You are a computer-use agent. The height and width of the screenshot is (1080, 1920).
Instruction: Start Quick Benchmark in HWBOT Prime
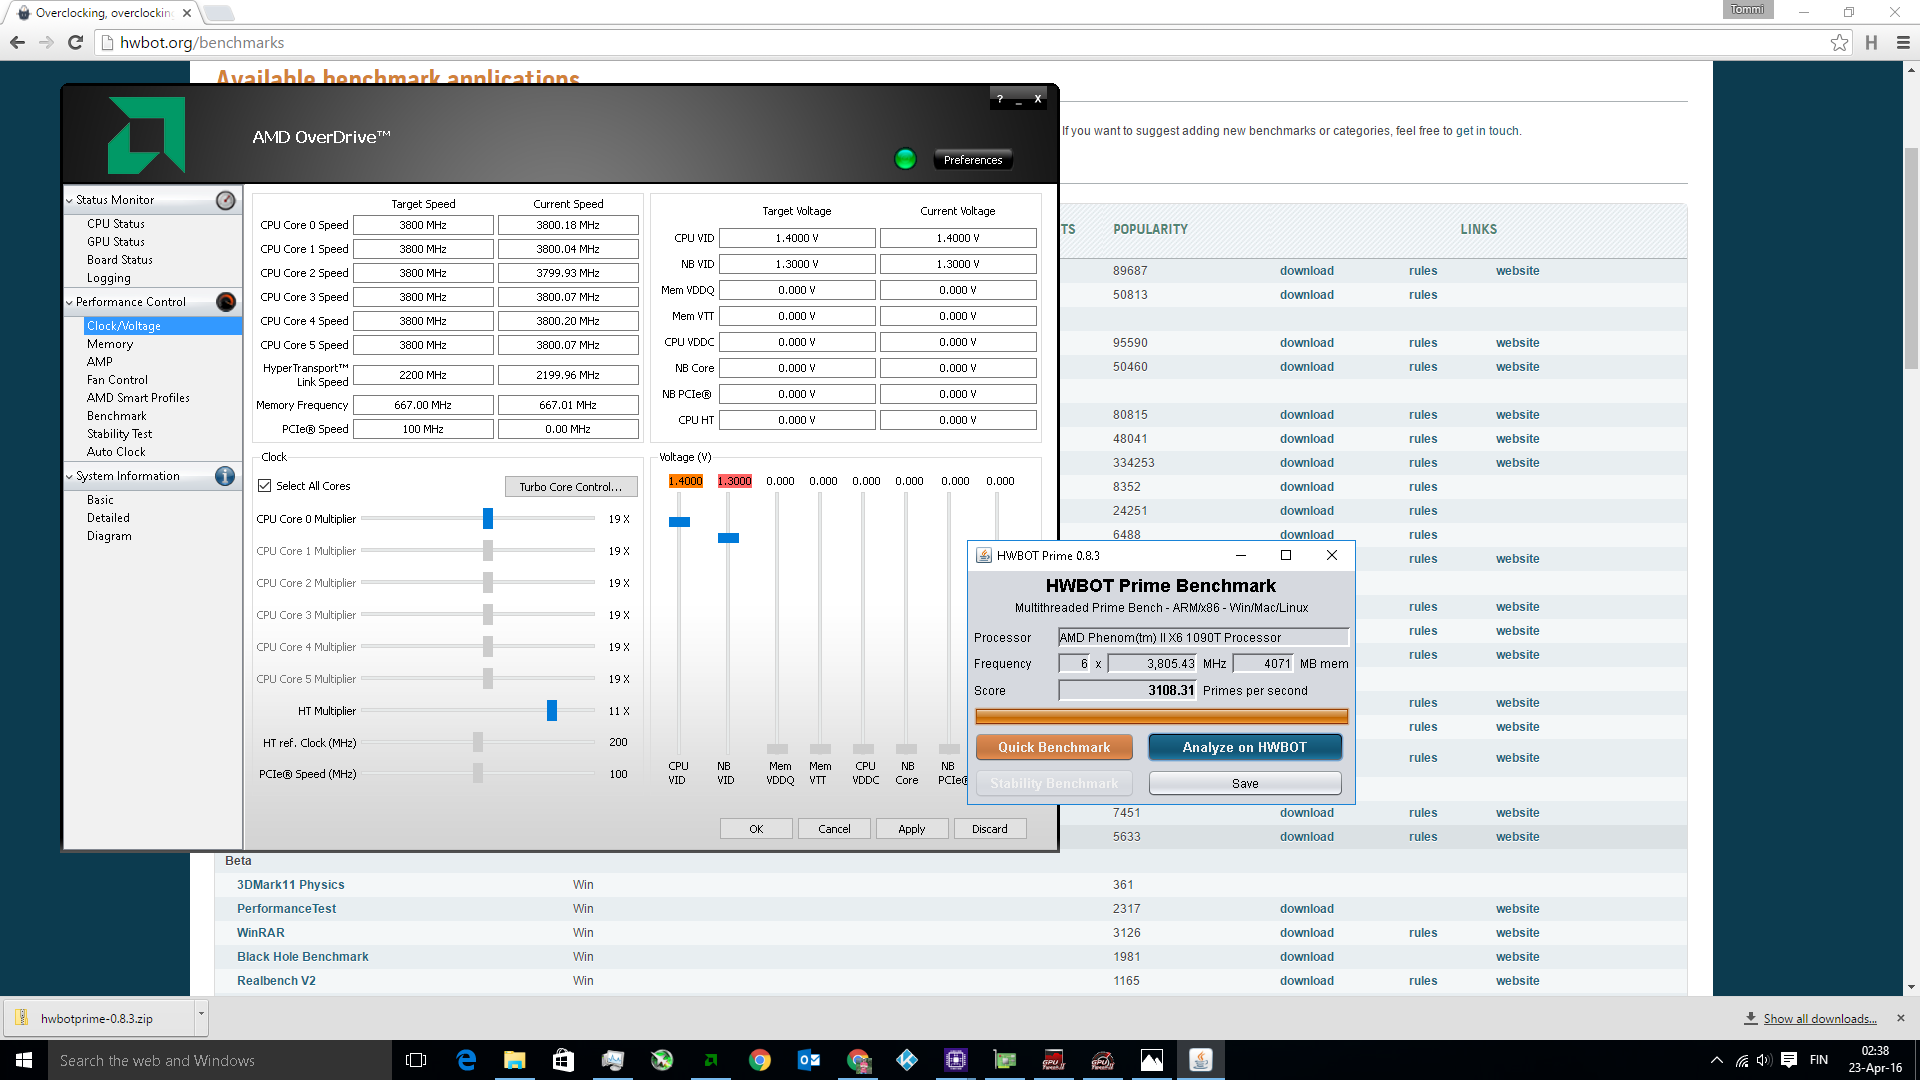tap(1054, 747)
